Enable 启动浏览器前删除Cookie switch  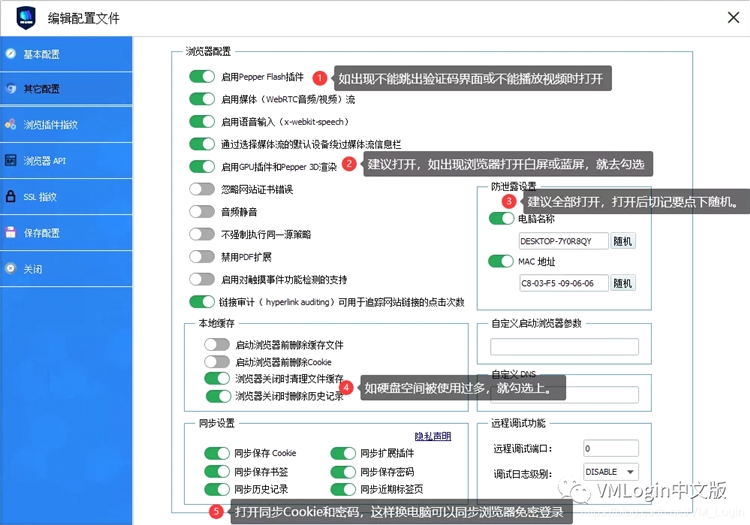(x=217, y=361)
